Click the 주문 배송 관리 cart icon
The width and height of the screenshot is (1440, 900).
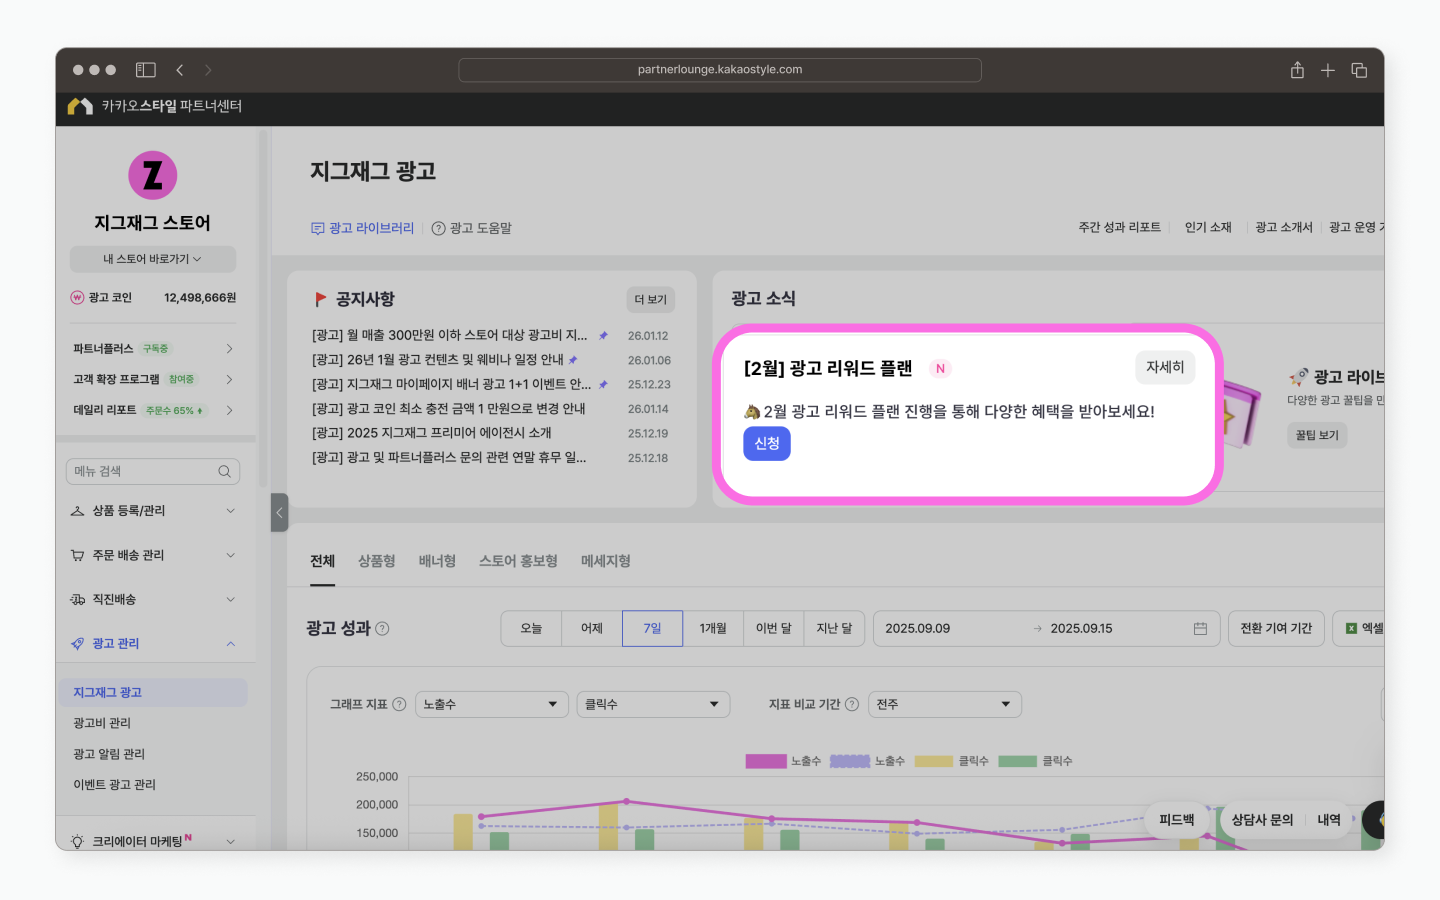click(x=79, y=555)
